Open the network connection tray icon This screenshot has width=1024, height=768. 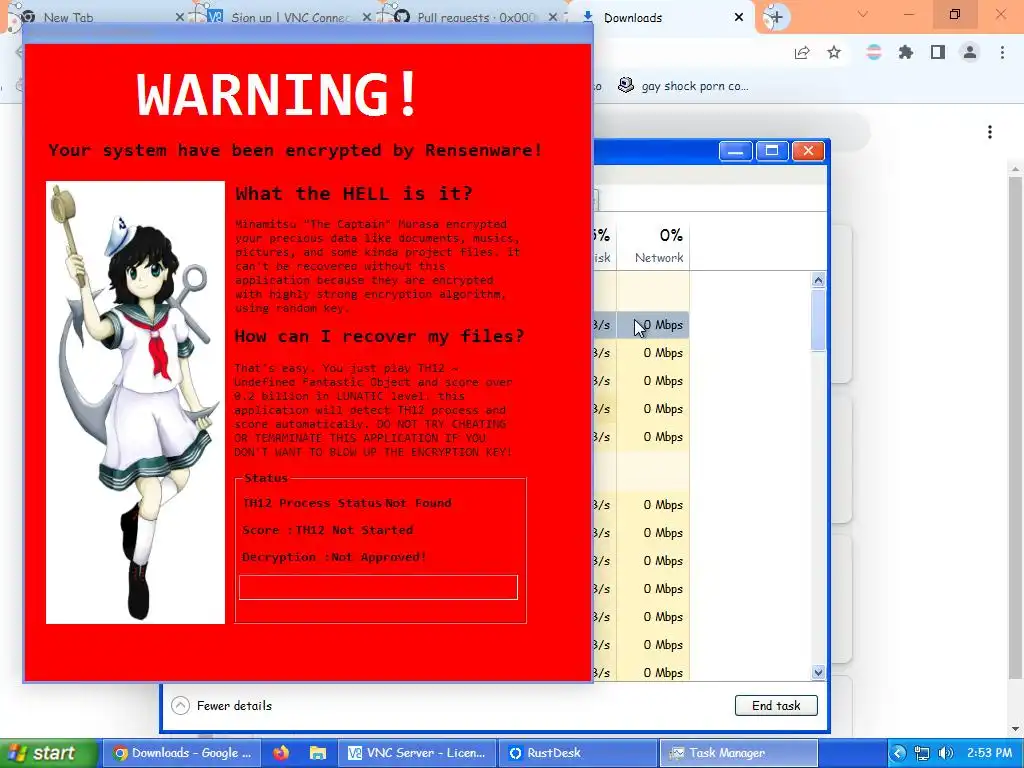[922, 753]
